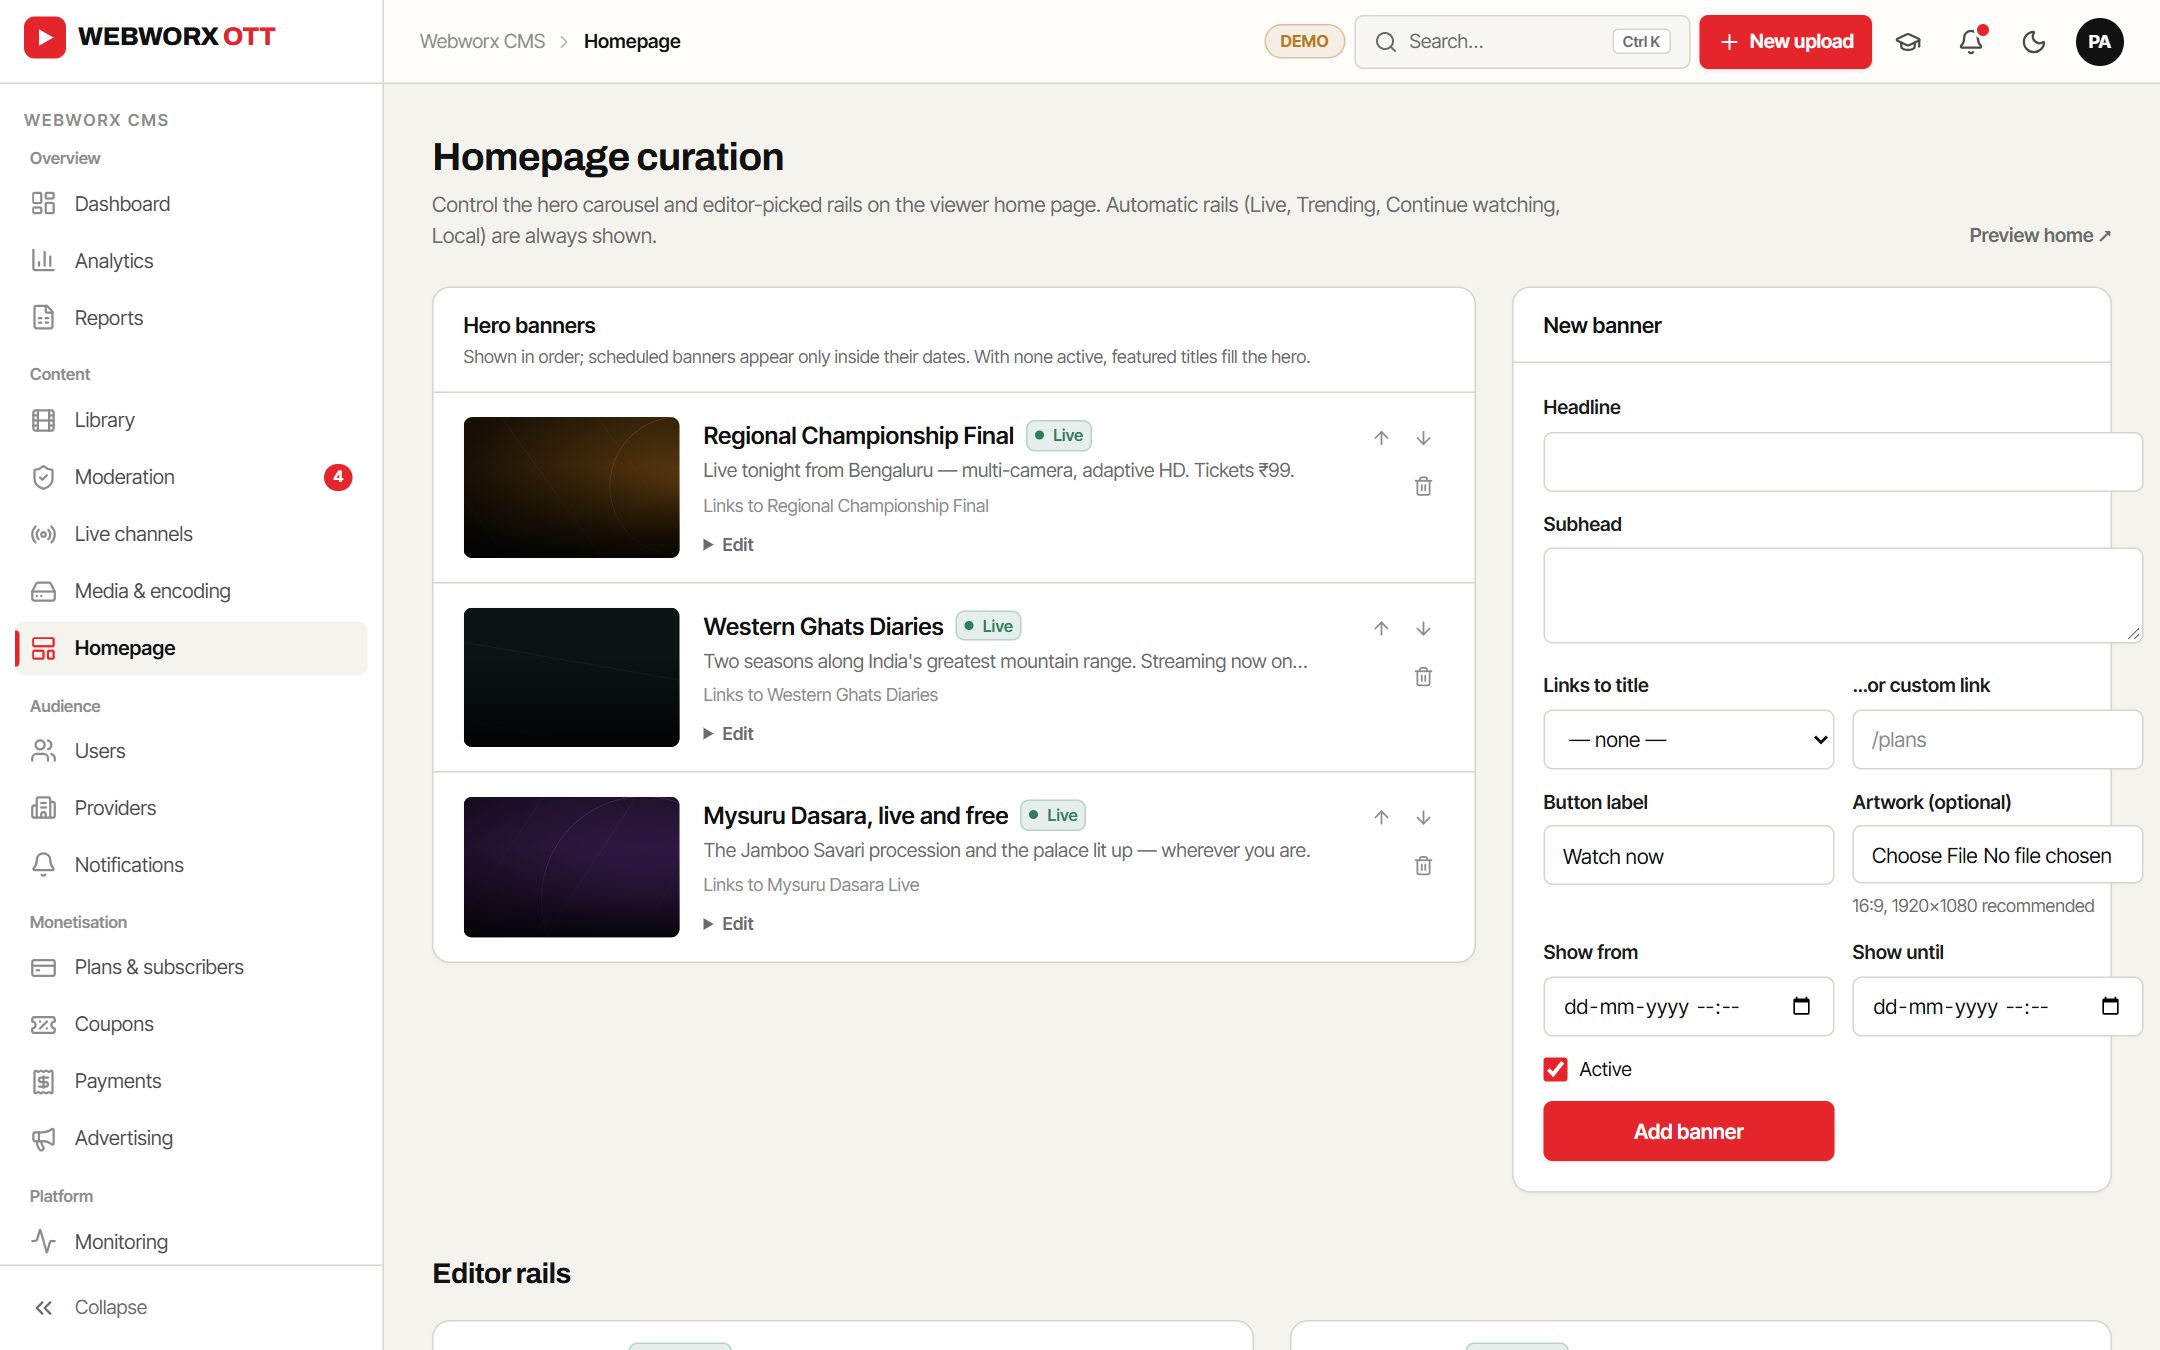Expand Edit for Mysuru Dasara banner
The height and width of the screenshot is (1350, 2160).
(x=728, y=924)
